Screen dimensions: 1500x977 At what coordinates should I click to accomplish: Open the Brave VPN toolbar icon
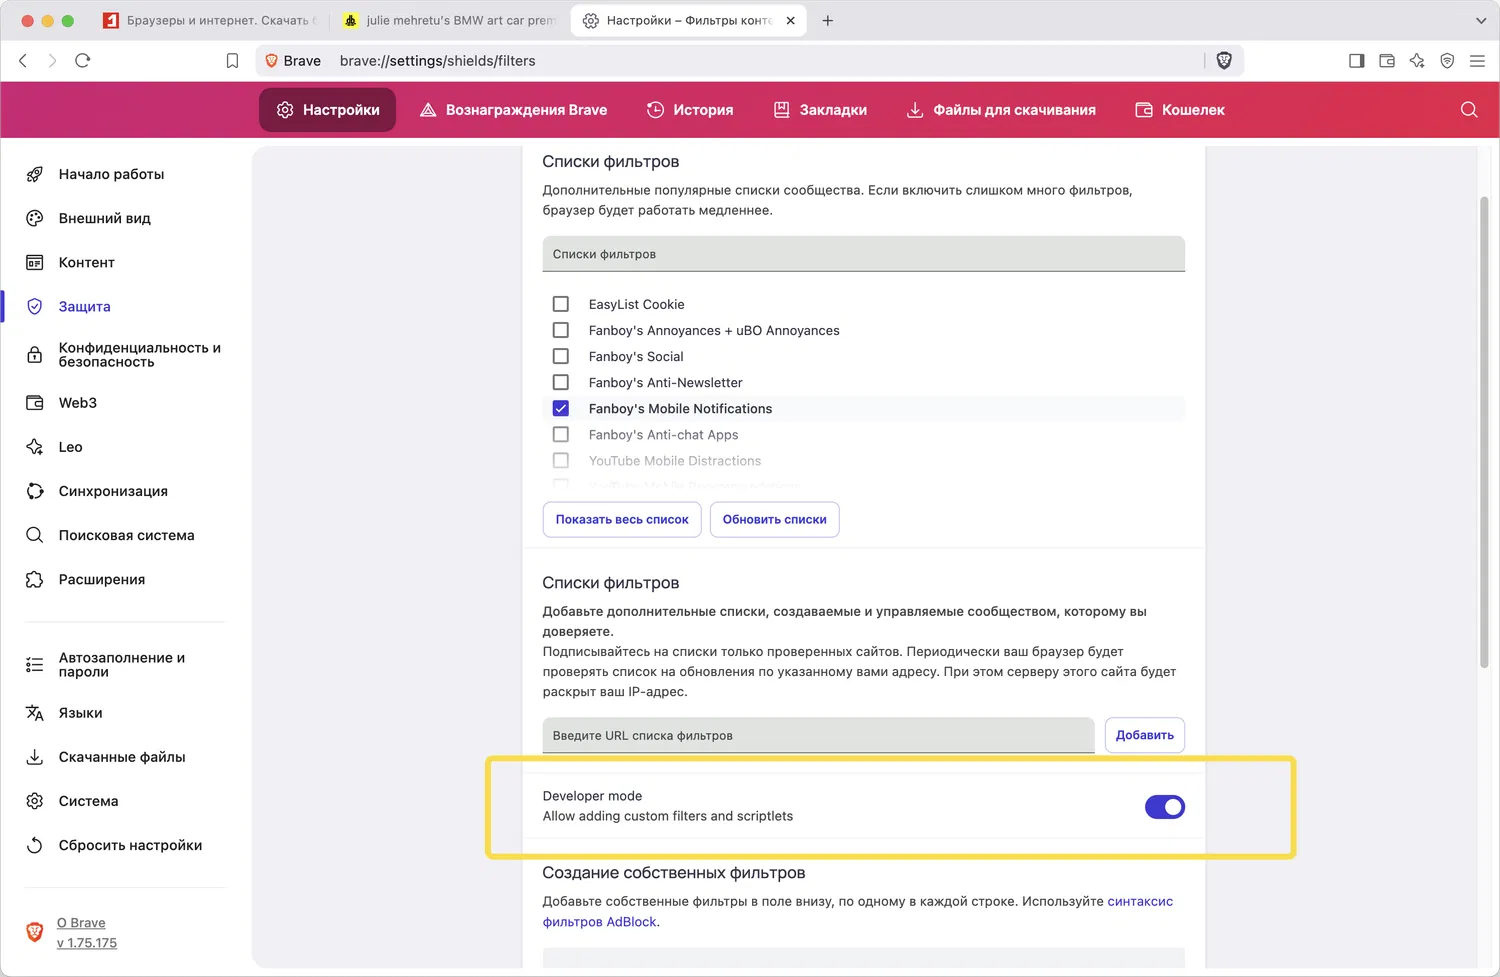pos(1447,61)
